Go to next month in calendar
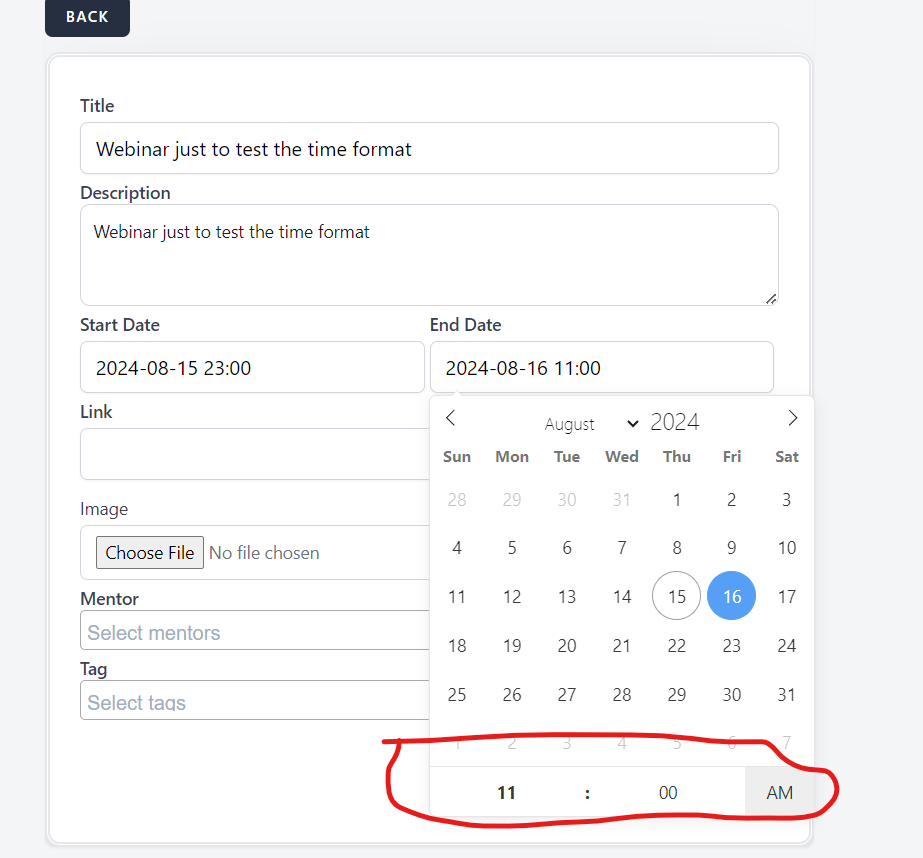 (x=792, y=418)
